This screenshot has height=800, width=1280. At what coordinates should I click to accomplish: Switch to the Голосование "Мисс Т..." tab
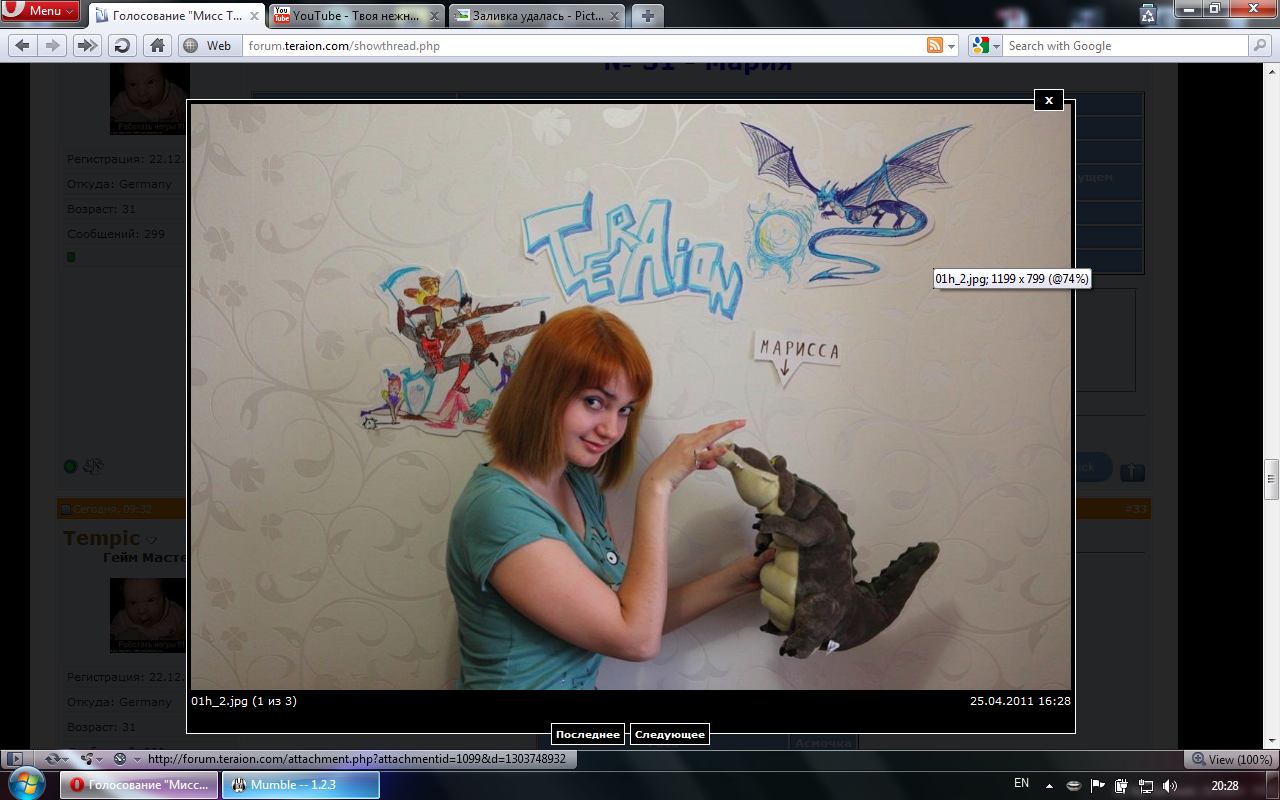(177, 16)
